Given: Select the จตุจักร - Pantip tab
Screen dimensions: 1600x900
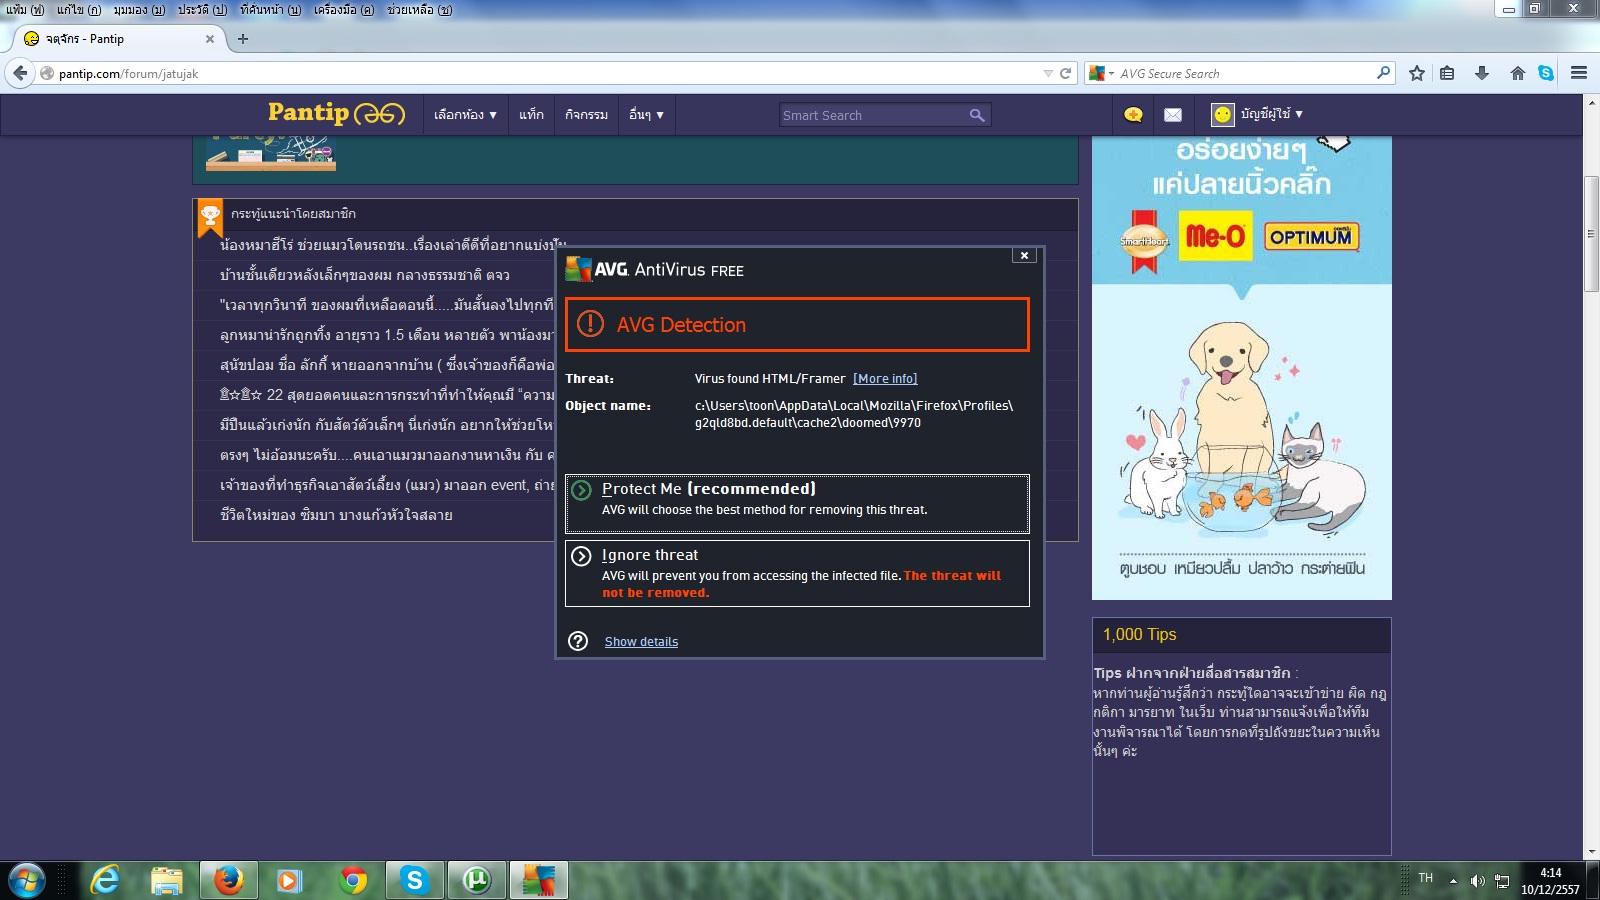Looking at the screenshot, I should (x=118, y=39).
